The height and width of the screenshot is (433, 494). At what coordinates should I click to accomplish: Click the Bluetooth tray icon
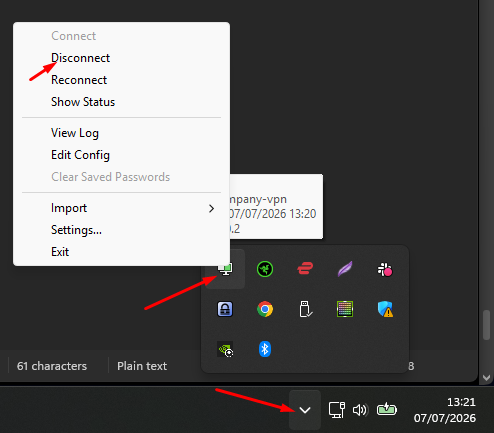(x=265, y=349)
